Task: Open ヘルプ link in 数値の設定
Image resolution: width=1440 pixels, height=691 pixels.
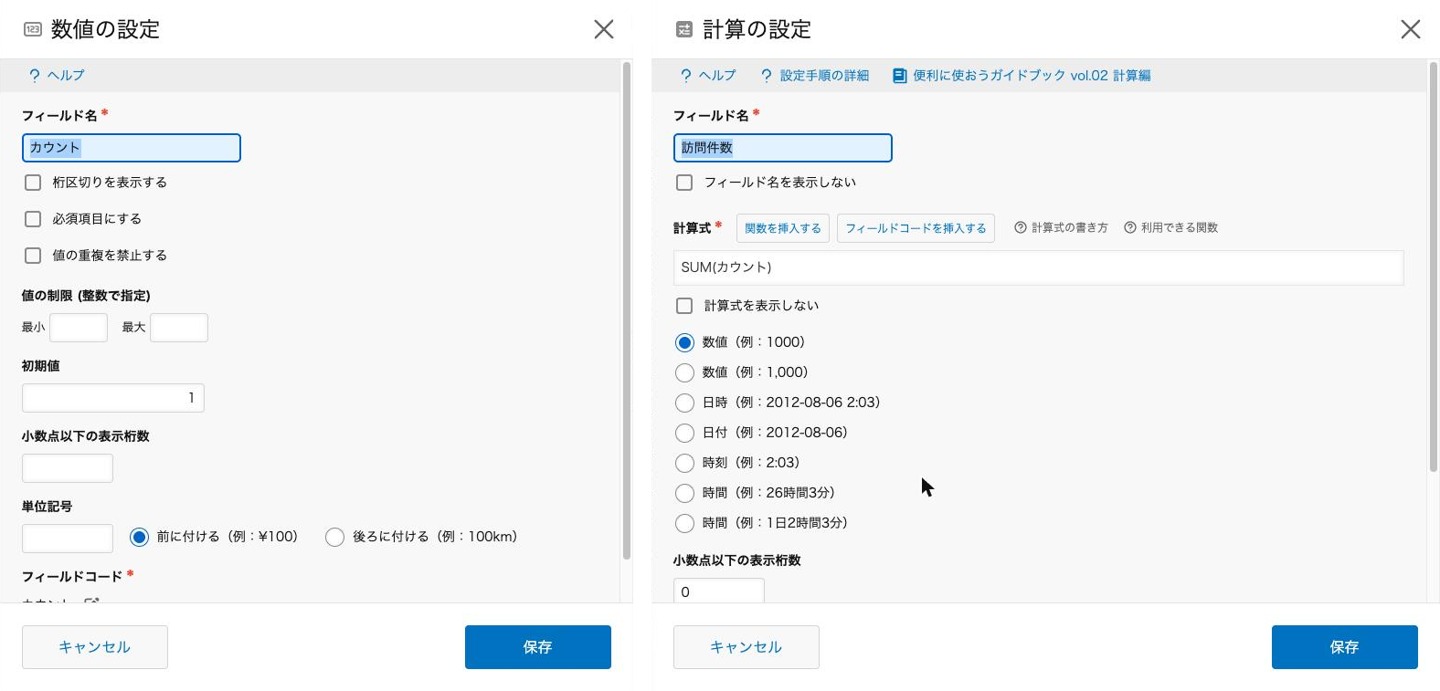Action: point(66,75)
